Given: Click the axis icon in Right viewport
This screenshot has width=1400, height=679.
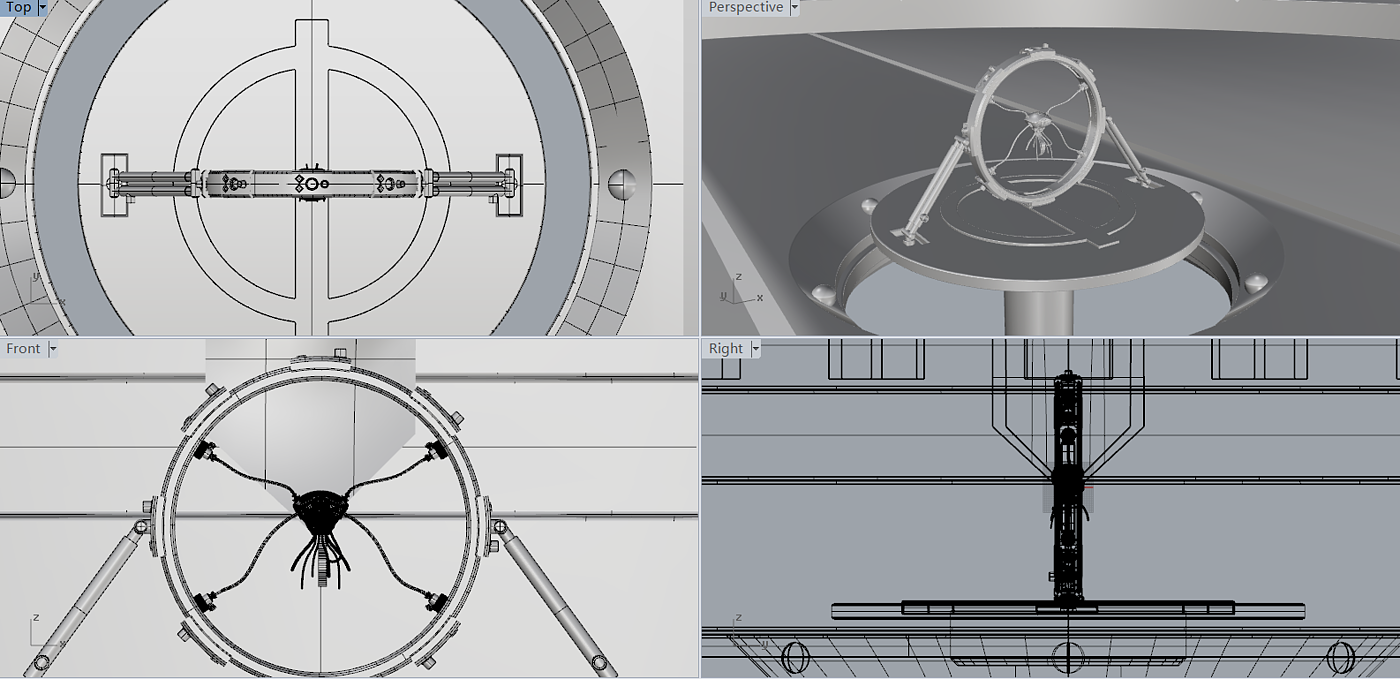Looking at the screenshot, I should point(748,630).
